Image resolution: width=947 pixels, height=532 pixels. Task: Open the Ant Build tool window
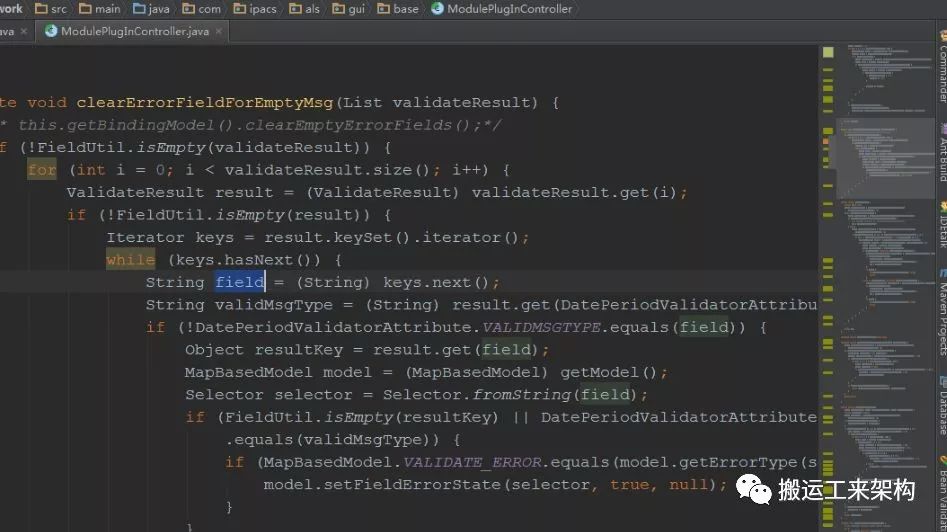pyautogui.click(x=942, y=153)
